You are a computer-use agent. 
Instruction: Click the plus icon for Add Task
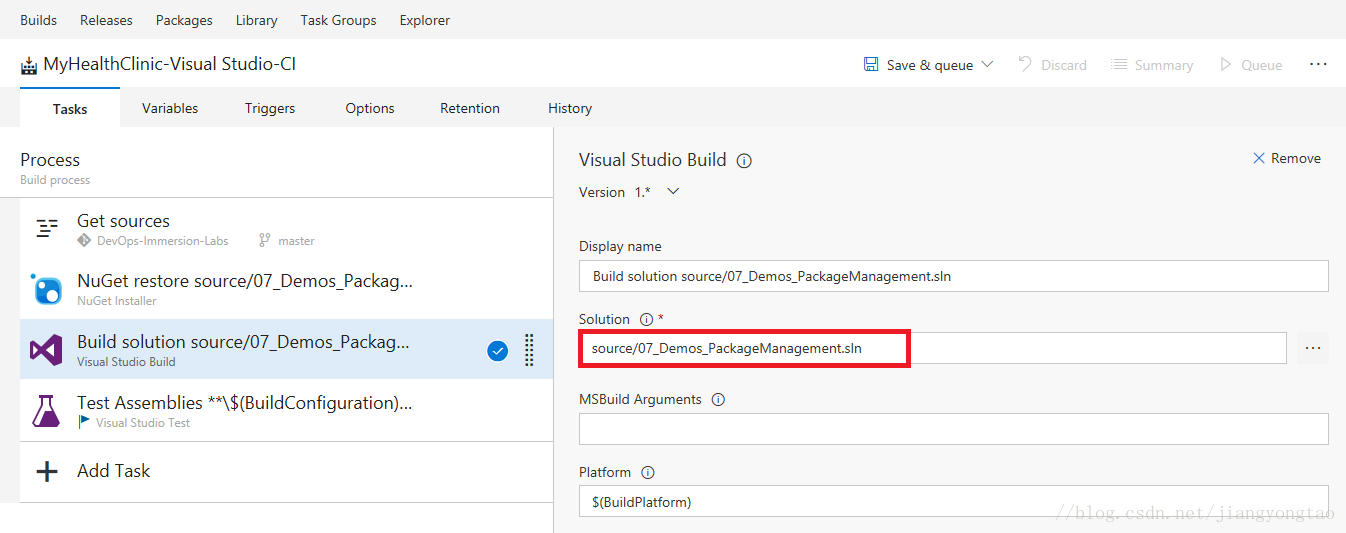point(47,471)
